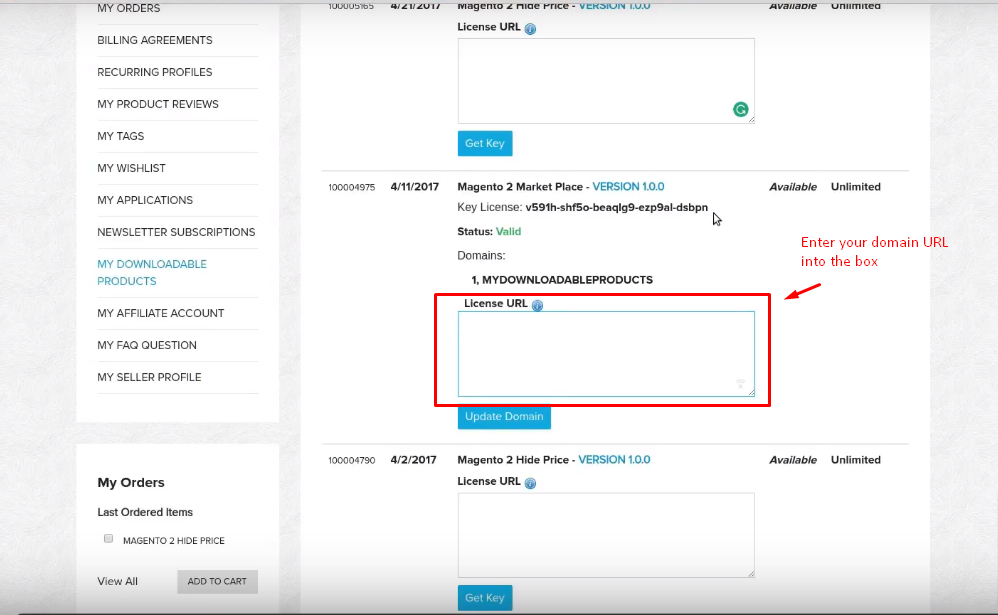
Task: Click the info icon next to the bottom License URL
Action: coord(530,482)
